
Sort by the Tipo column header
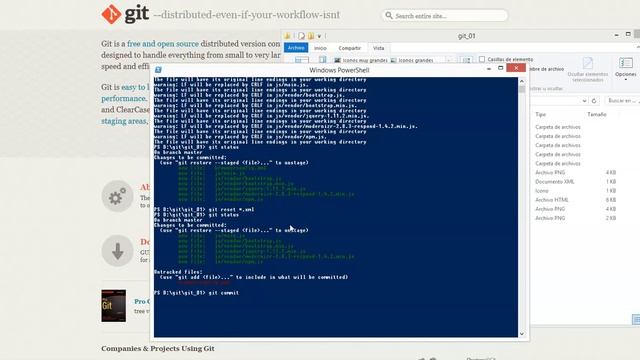(x=540, y=115)
